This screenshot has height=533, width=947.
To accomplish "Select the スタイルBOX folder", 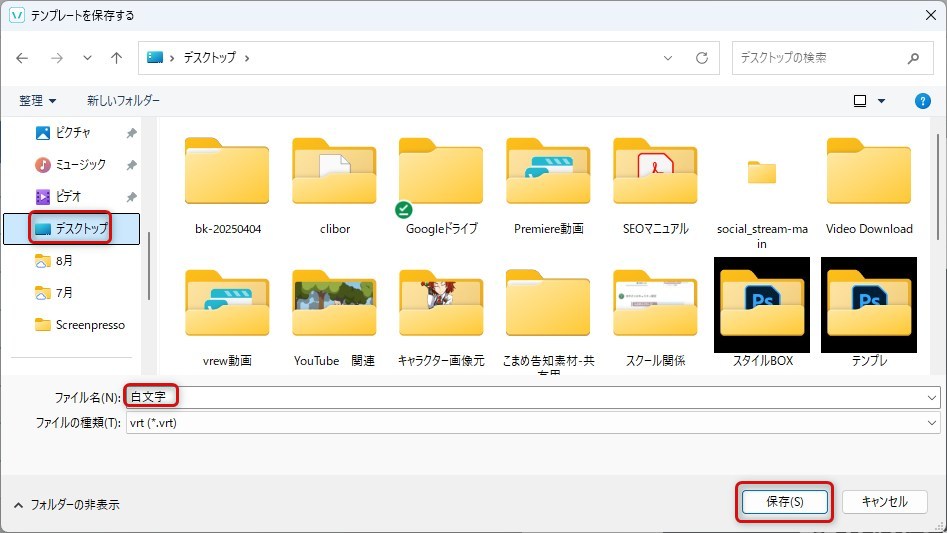I will click(762, 313).
